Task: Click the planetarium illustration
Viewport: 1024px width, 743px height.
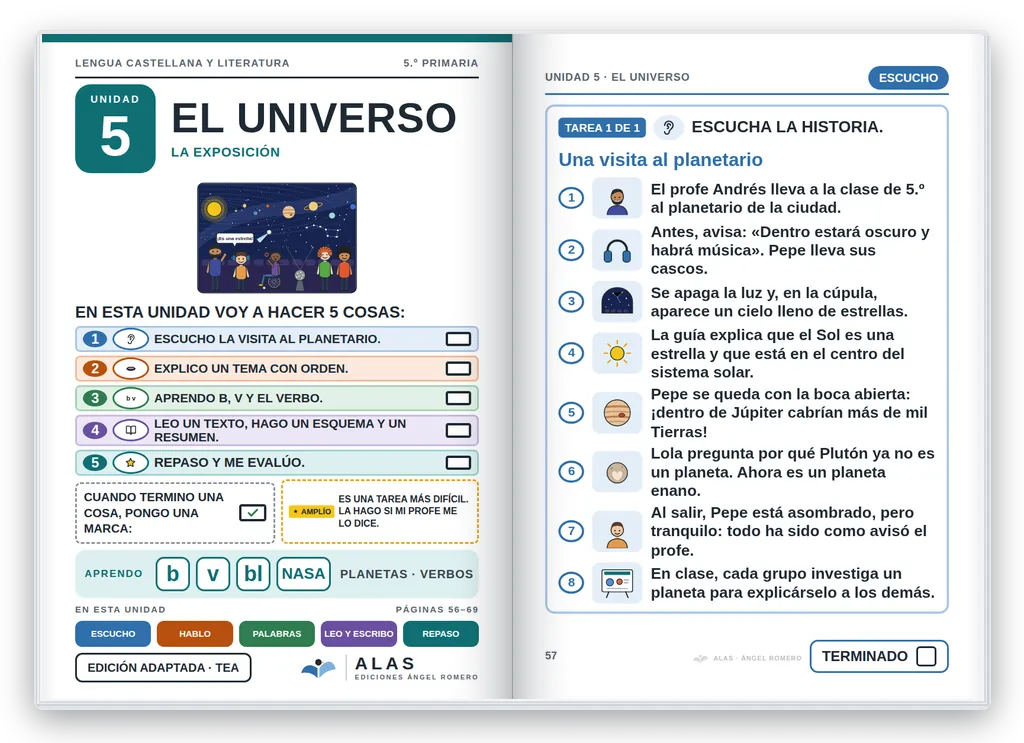Action: (x=277, y=238)
